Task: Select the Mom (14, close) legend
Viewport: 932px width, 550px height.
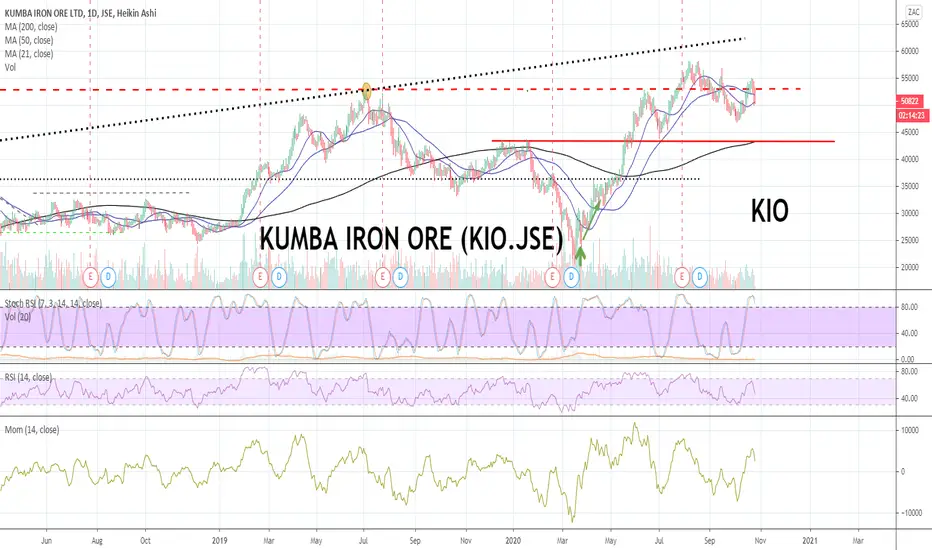Action: coord(32,429)
